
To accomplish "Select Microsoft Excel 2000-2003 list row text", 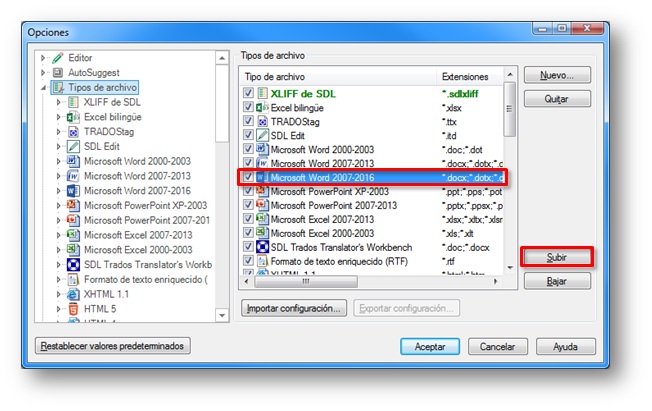I will pos(322,233).
